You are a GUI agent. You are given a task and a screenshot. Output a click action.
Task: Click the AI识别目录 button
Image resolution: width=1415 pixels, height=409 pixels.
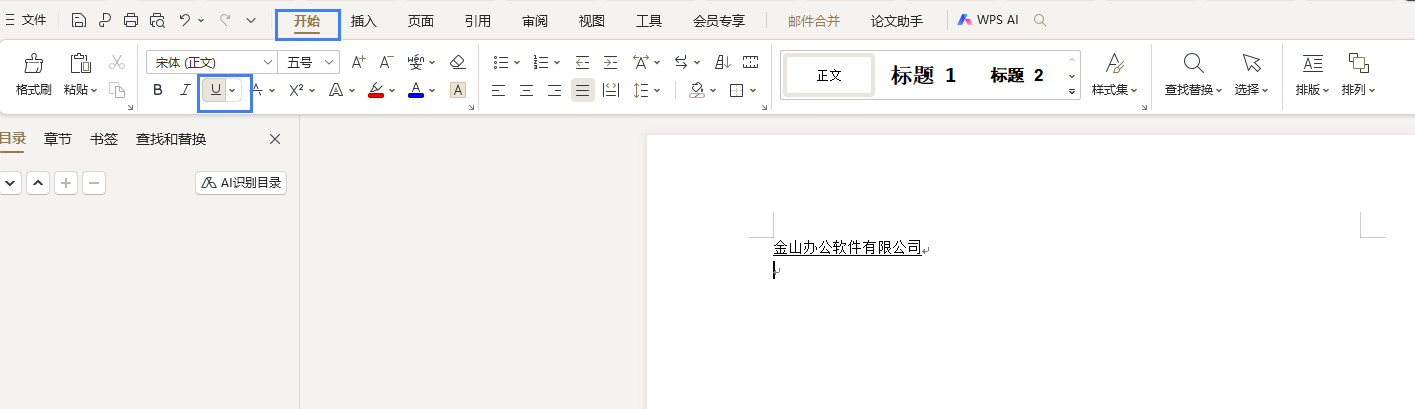[x=241, y=183]
